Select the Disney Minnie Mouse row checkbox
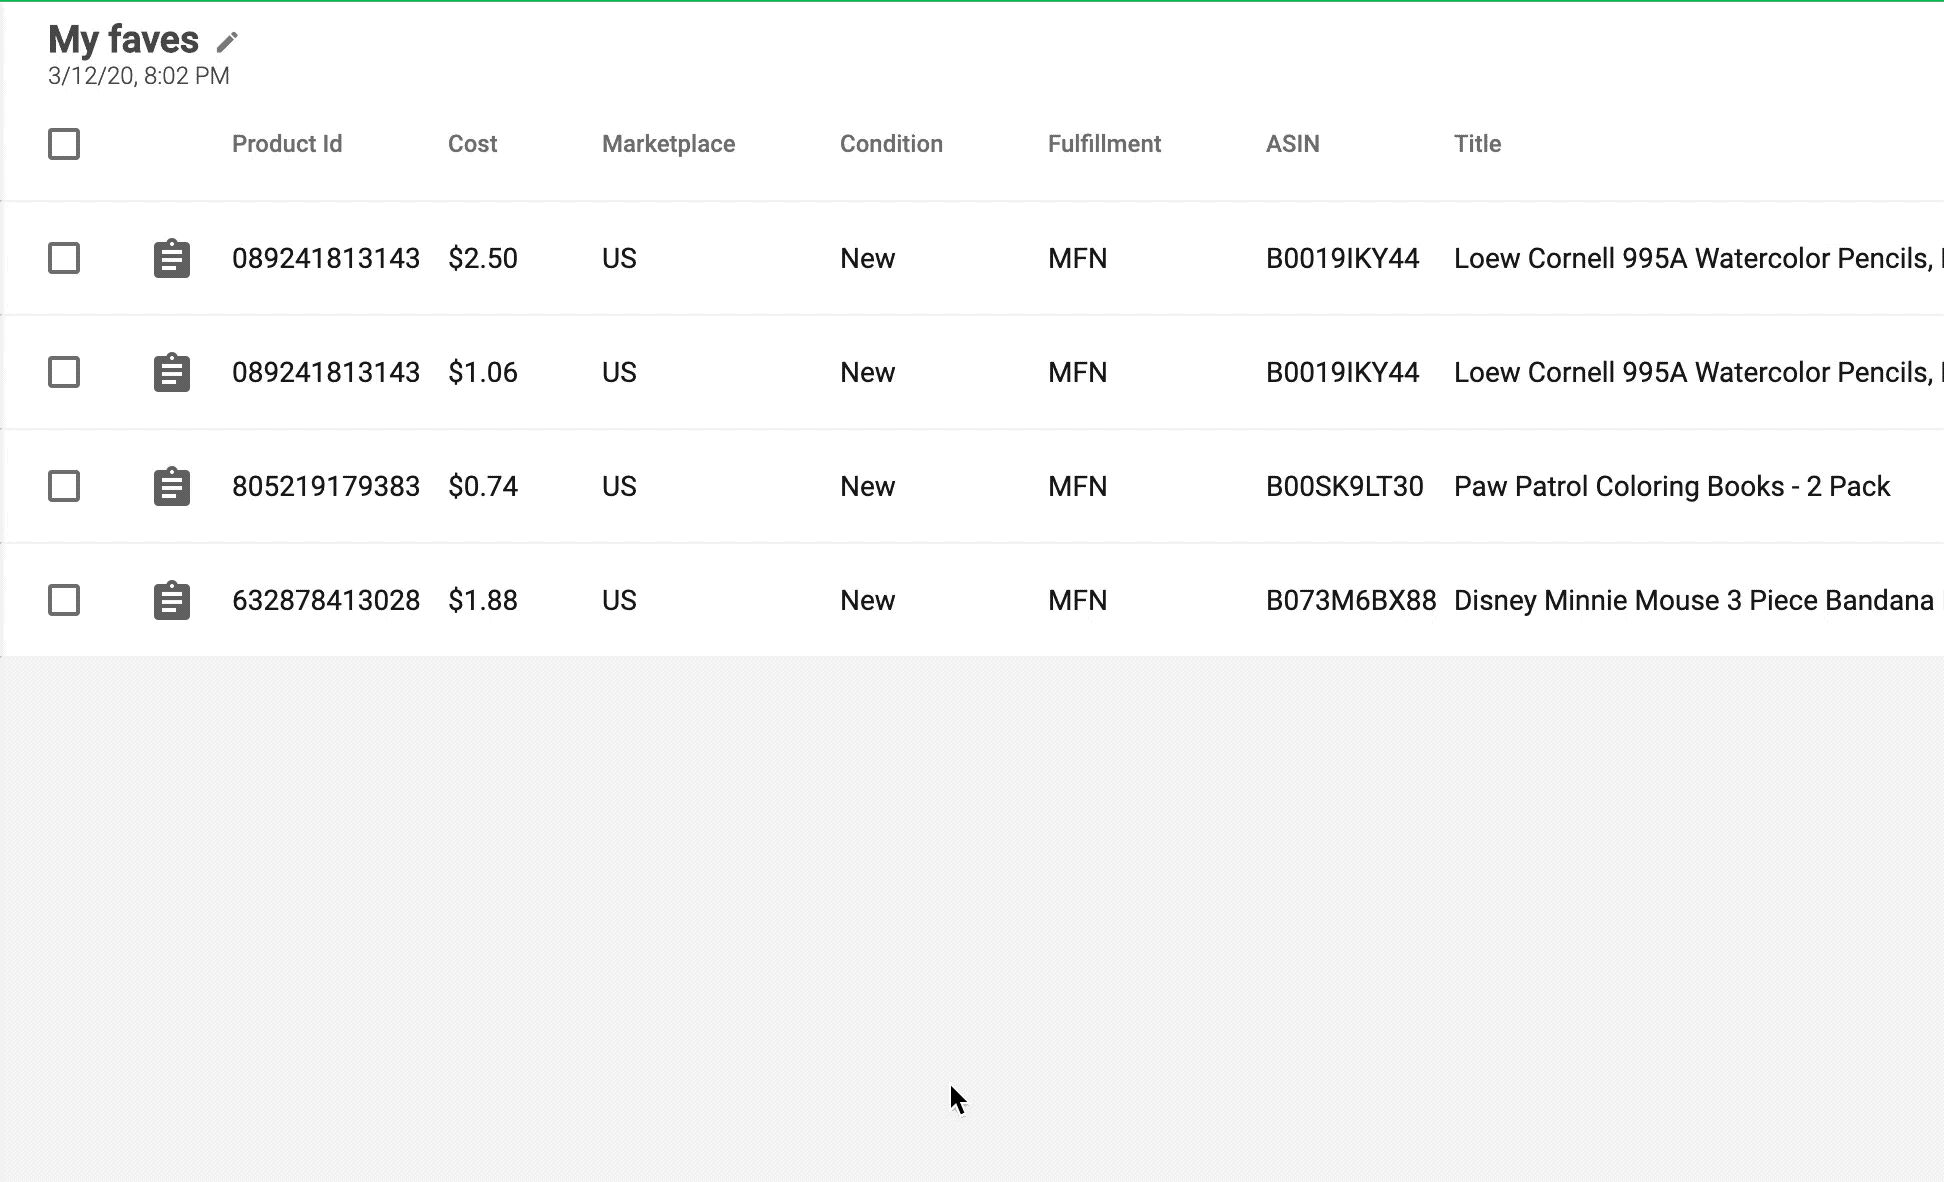 pos(64,600)
